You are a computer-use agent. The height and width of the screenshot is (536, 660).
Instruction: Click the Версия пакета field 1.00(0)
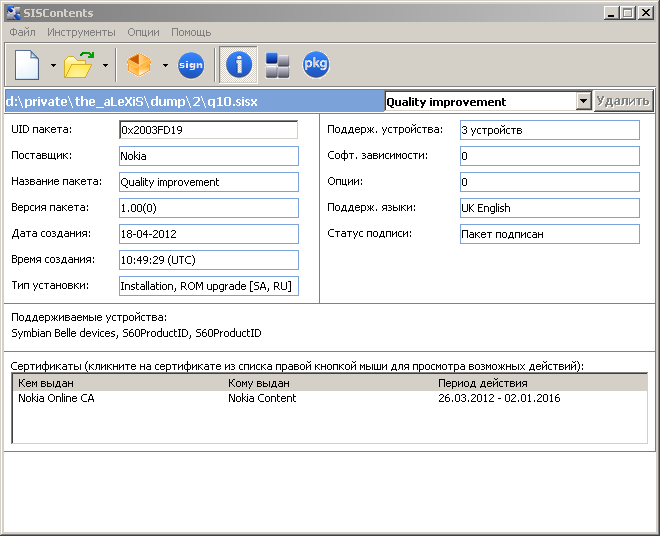[209, 208]
